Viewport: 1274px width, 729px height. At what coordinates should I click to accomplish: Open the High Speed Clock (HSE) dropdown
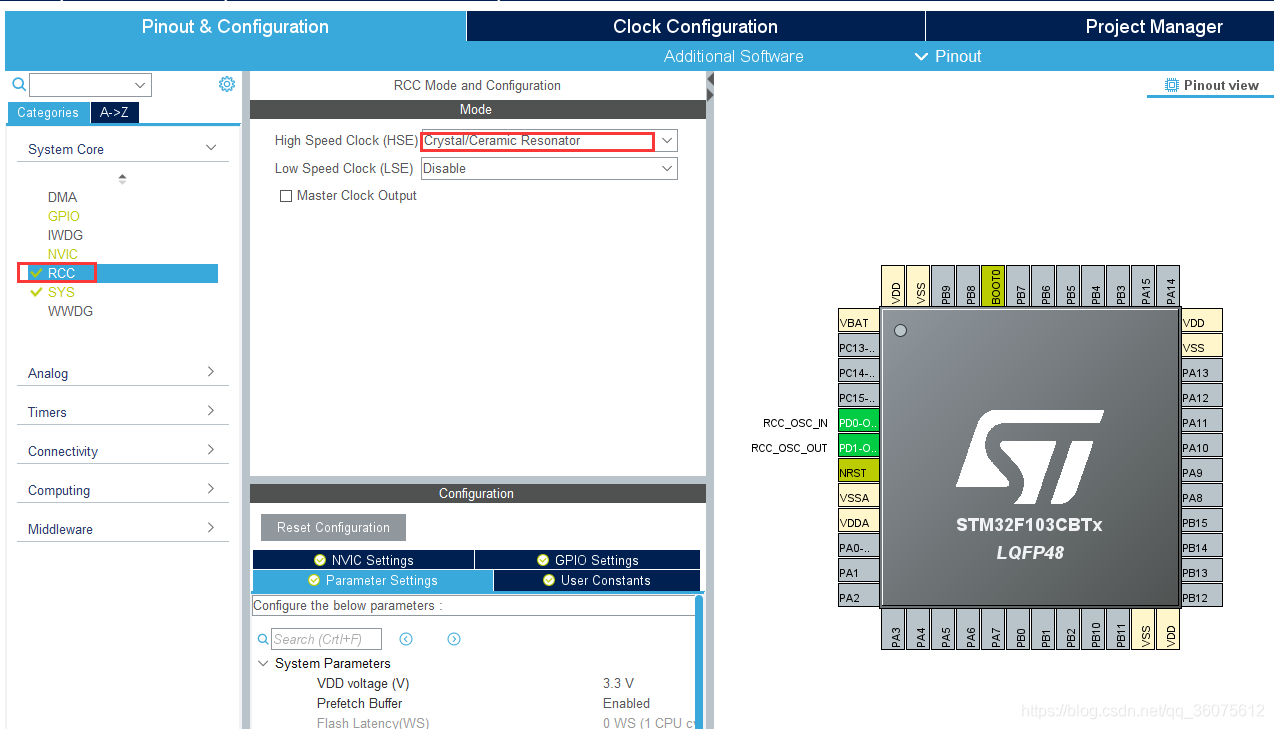pyautogui.click(x=666, y=140)
